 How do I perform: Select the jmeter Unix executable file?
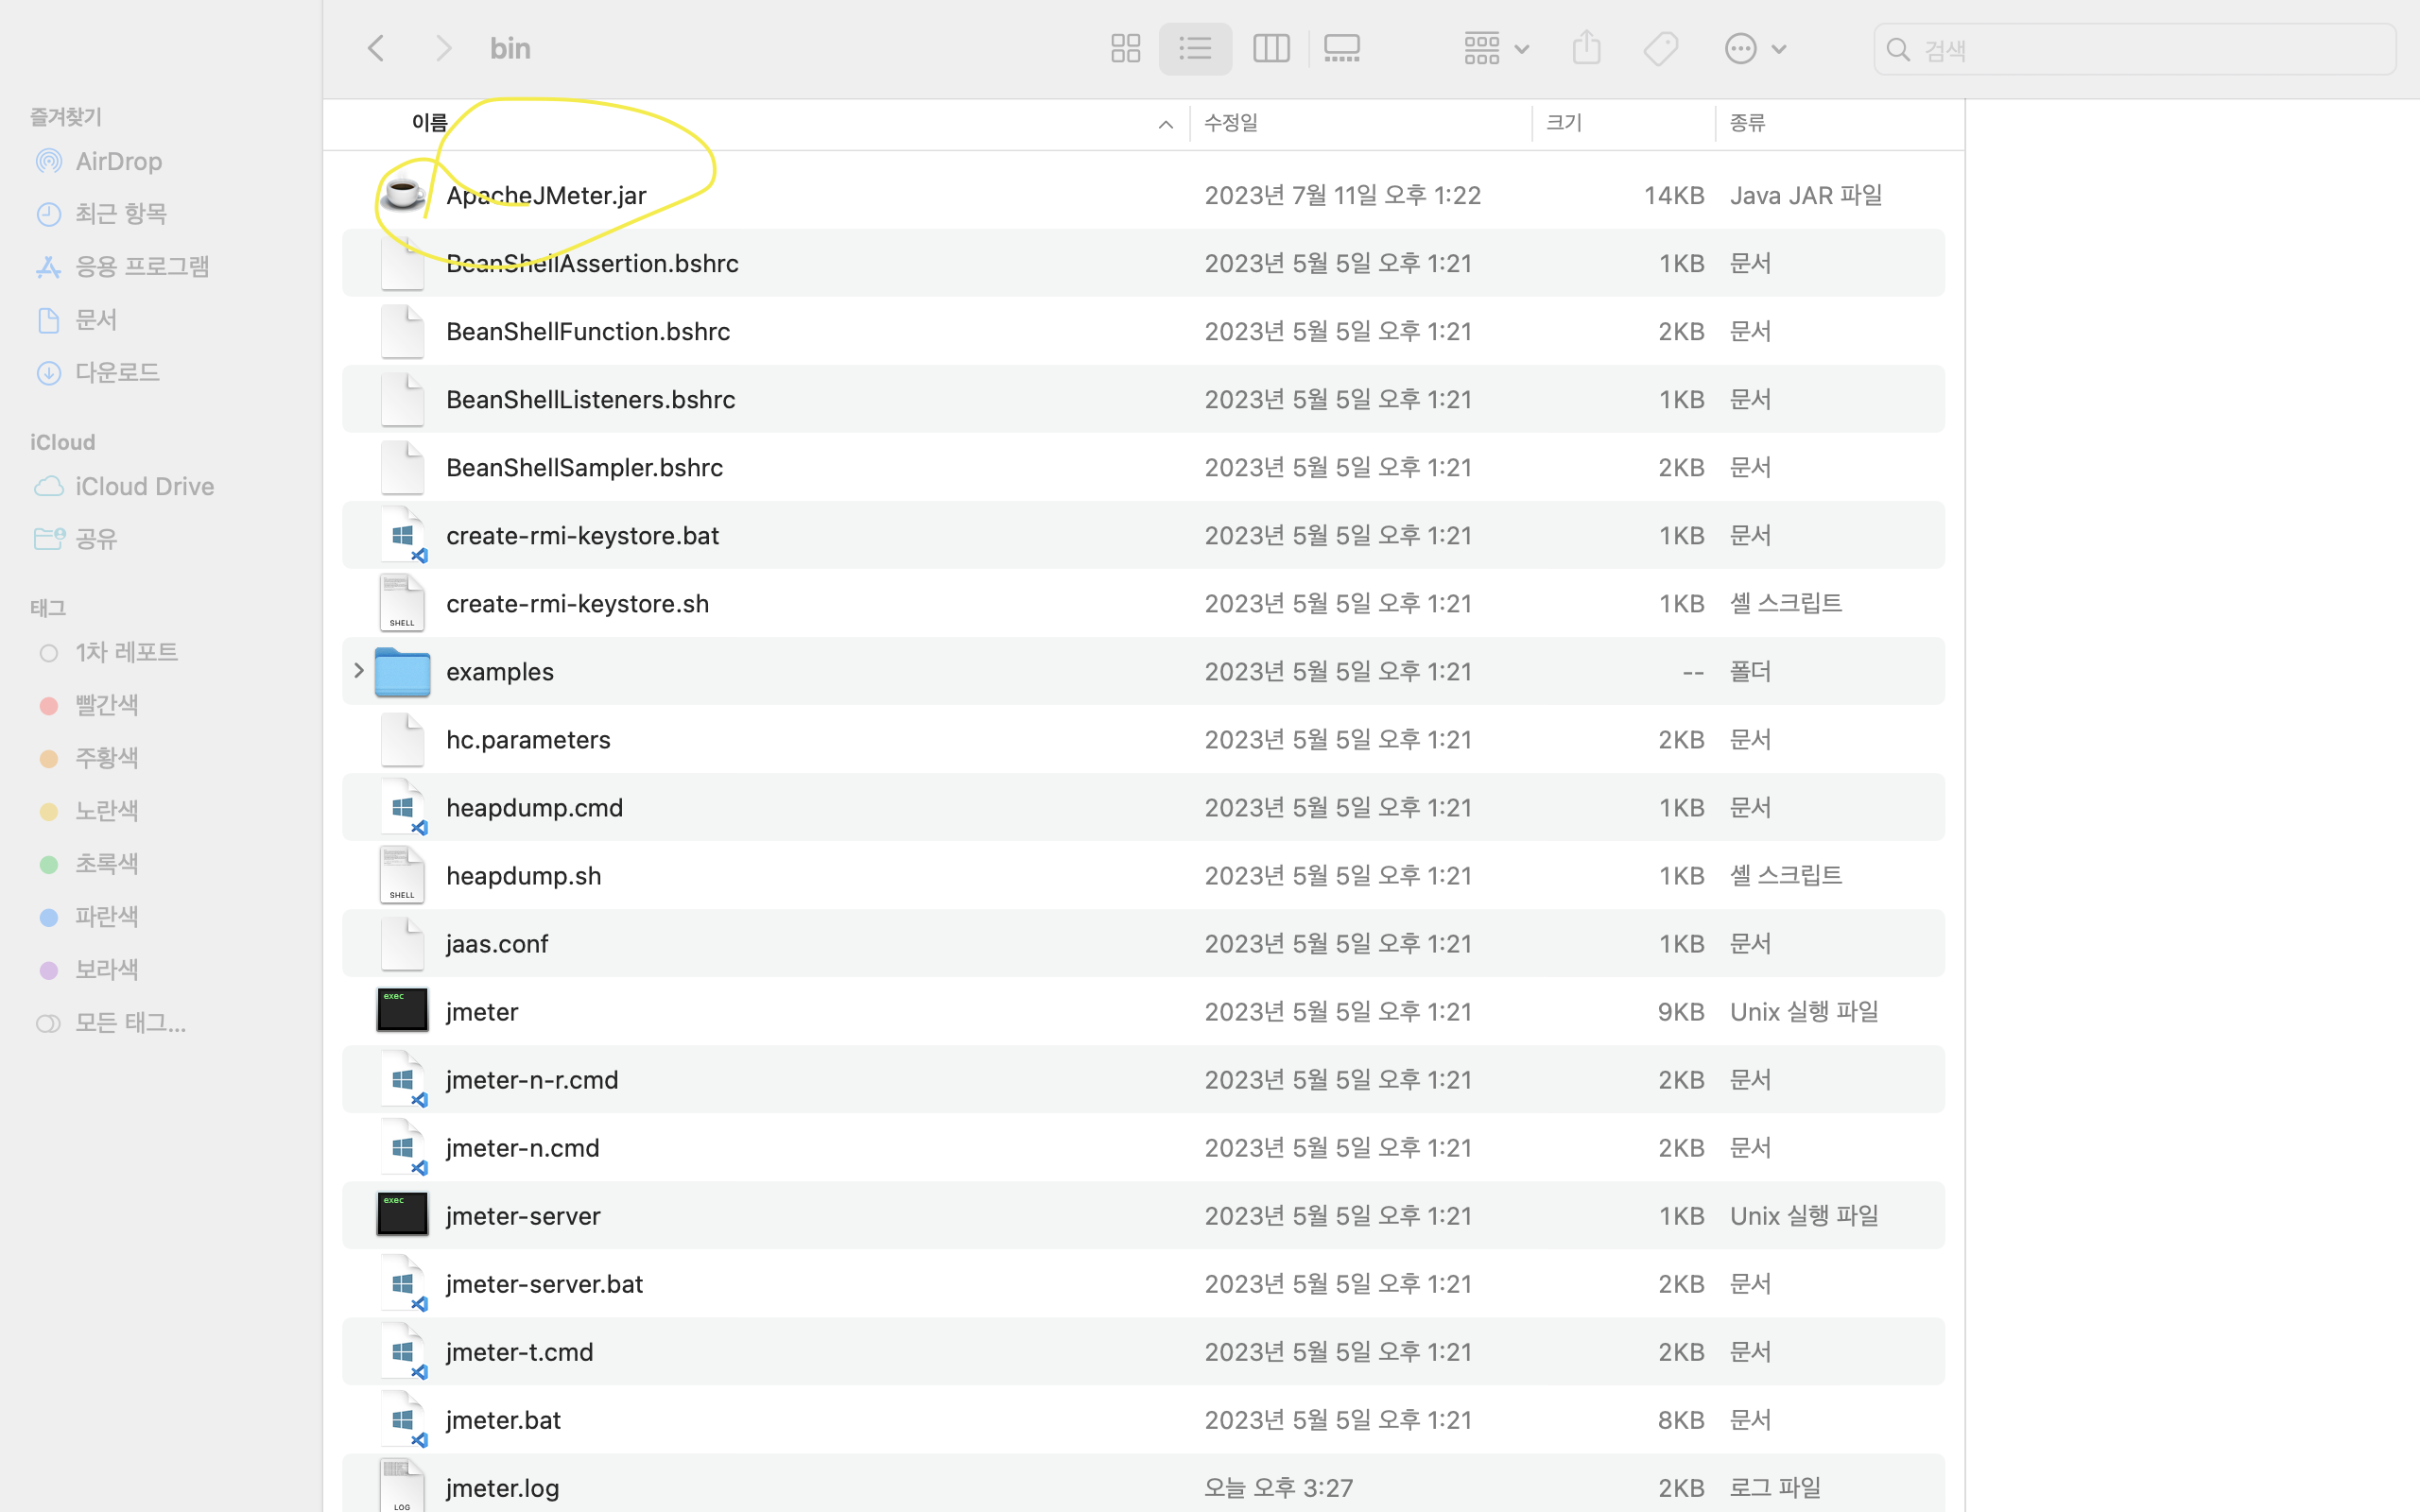(482, 1011)
